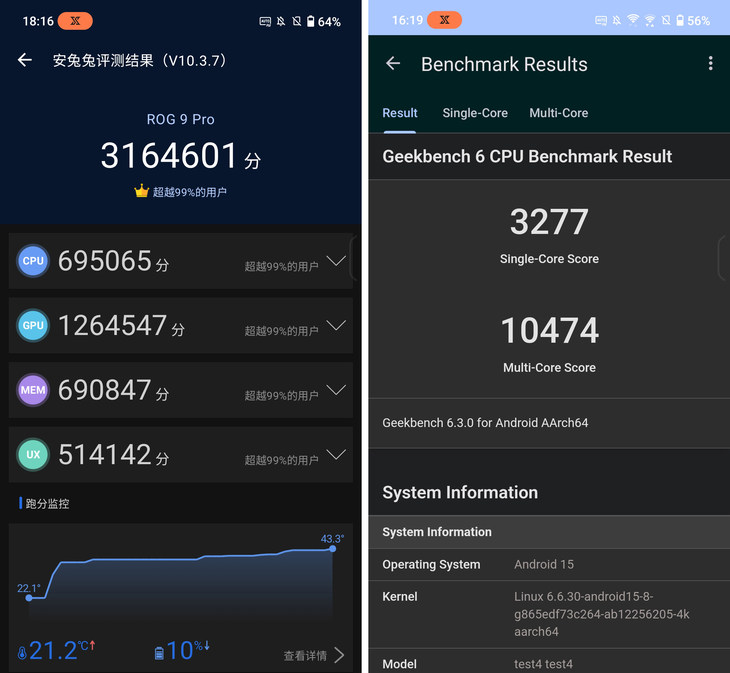Tap the Wi-Fi icon in Geekbench status bar
This screenshot has height=673, width=730.
click(x=633, y=20)
